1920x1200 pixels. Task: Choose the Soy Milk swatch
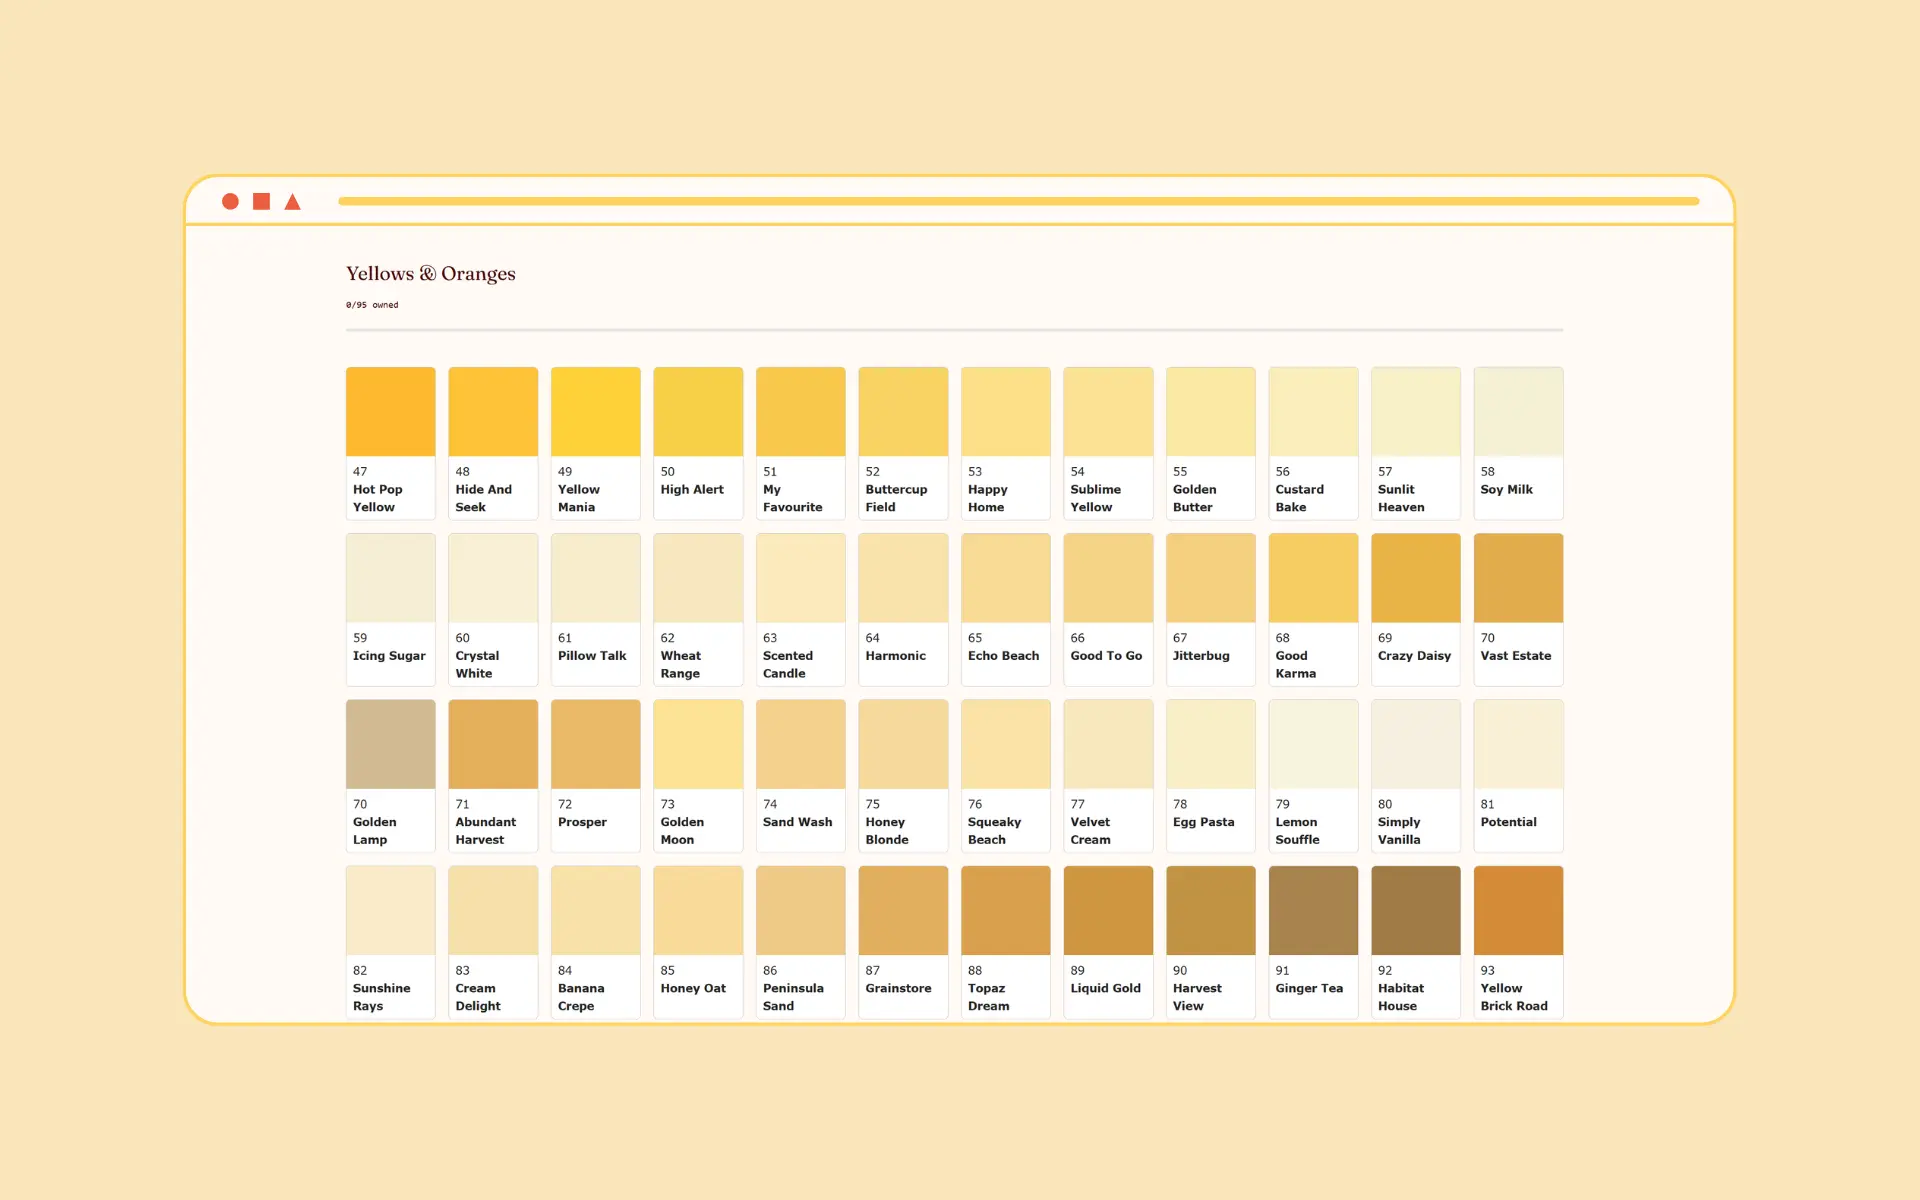pyautogui.click(x=1518, y=443)
